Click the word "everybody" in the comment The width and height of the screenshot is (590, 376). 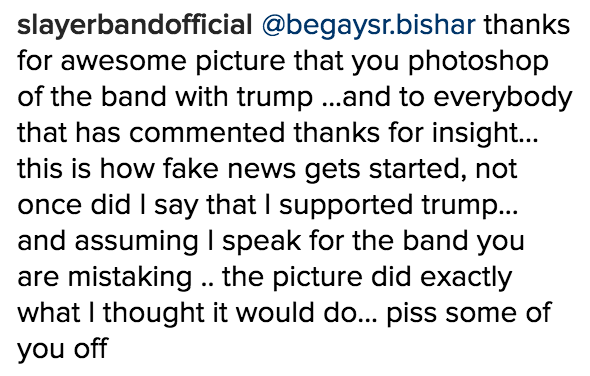pos(503,99)
